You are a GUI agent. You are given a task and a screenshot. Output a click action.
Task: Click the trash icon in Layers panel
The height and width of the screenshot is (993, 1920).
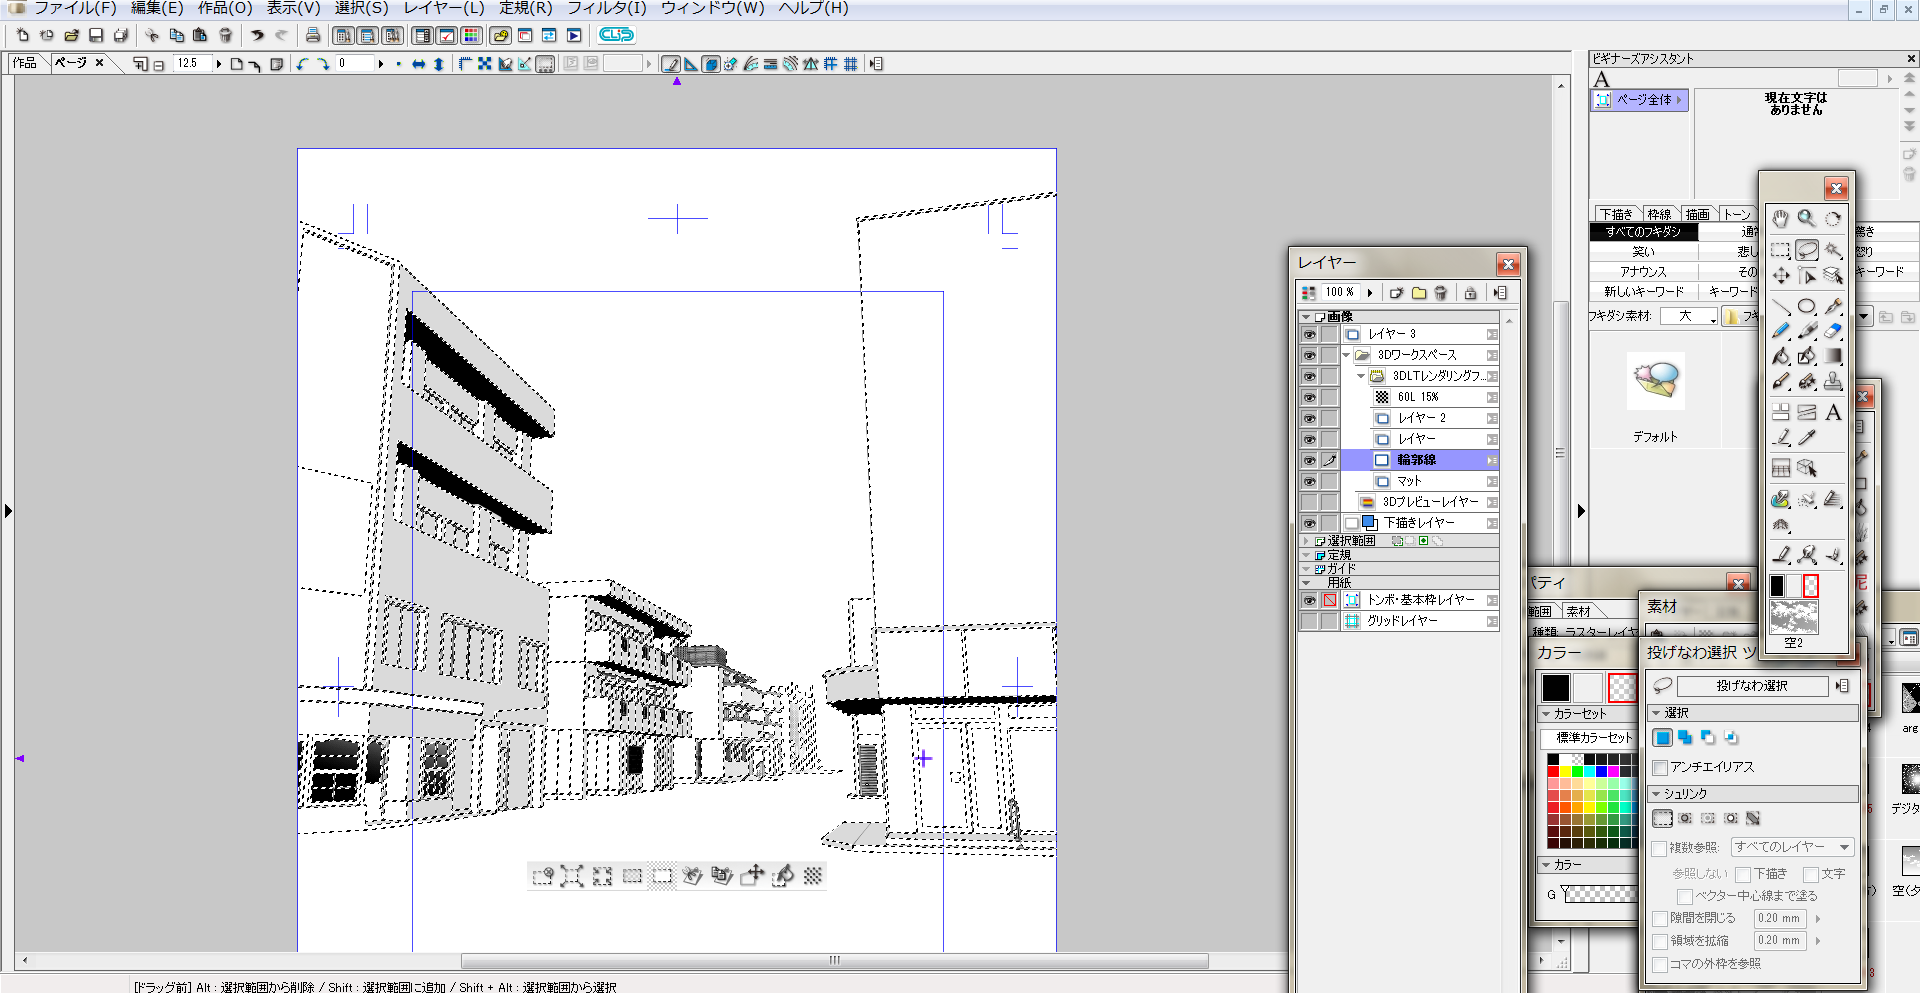tap(1440, 293)
